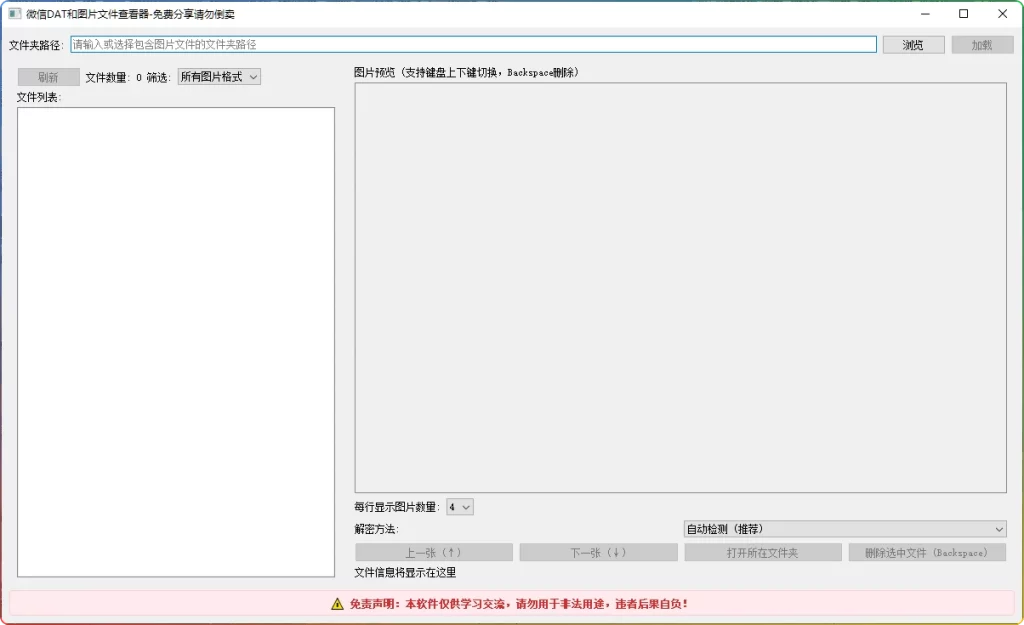Click the empty 文件列表 file list panel
Viewport: 1024px width, 625px height.
coord(175,340)
